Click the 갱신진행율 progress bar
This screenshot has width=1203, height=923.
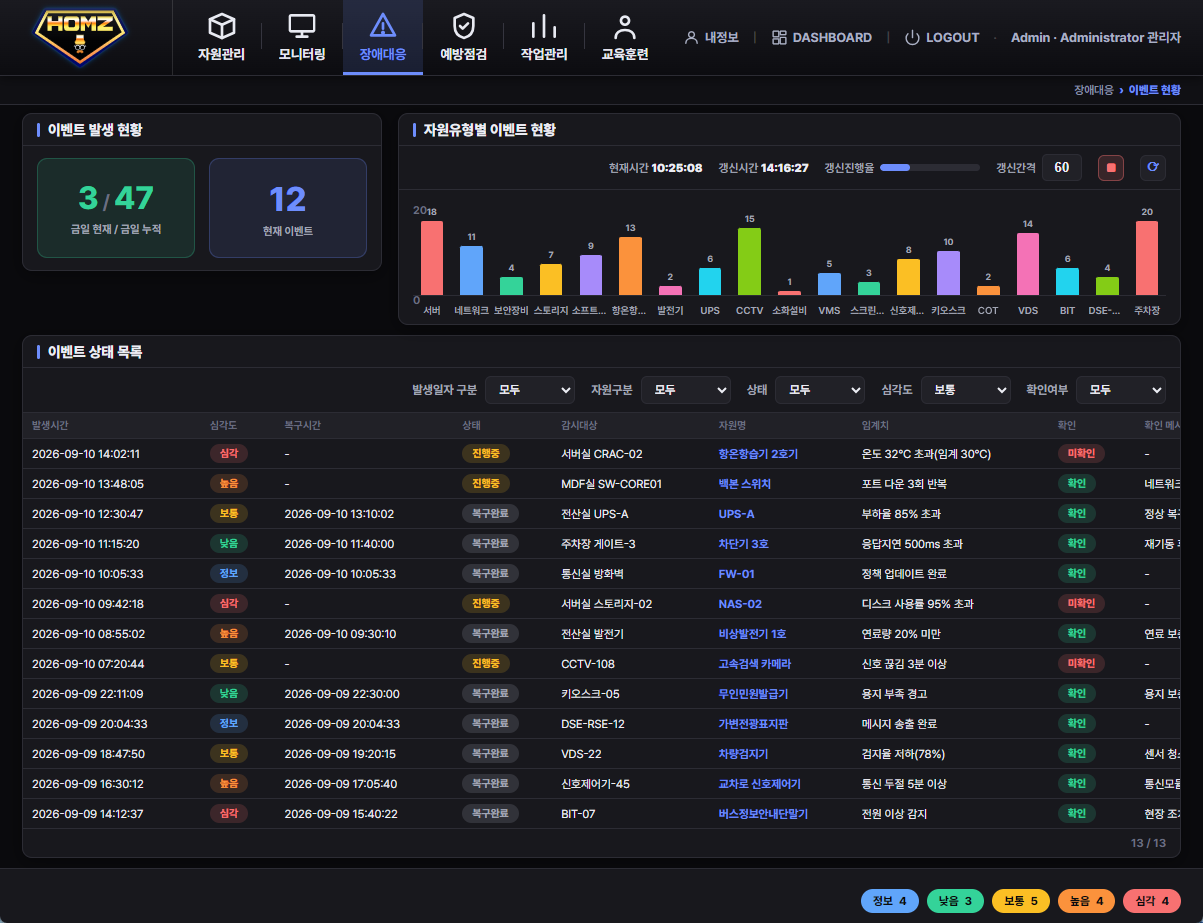point(930,168)
